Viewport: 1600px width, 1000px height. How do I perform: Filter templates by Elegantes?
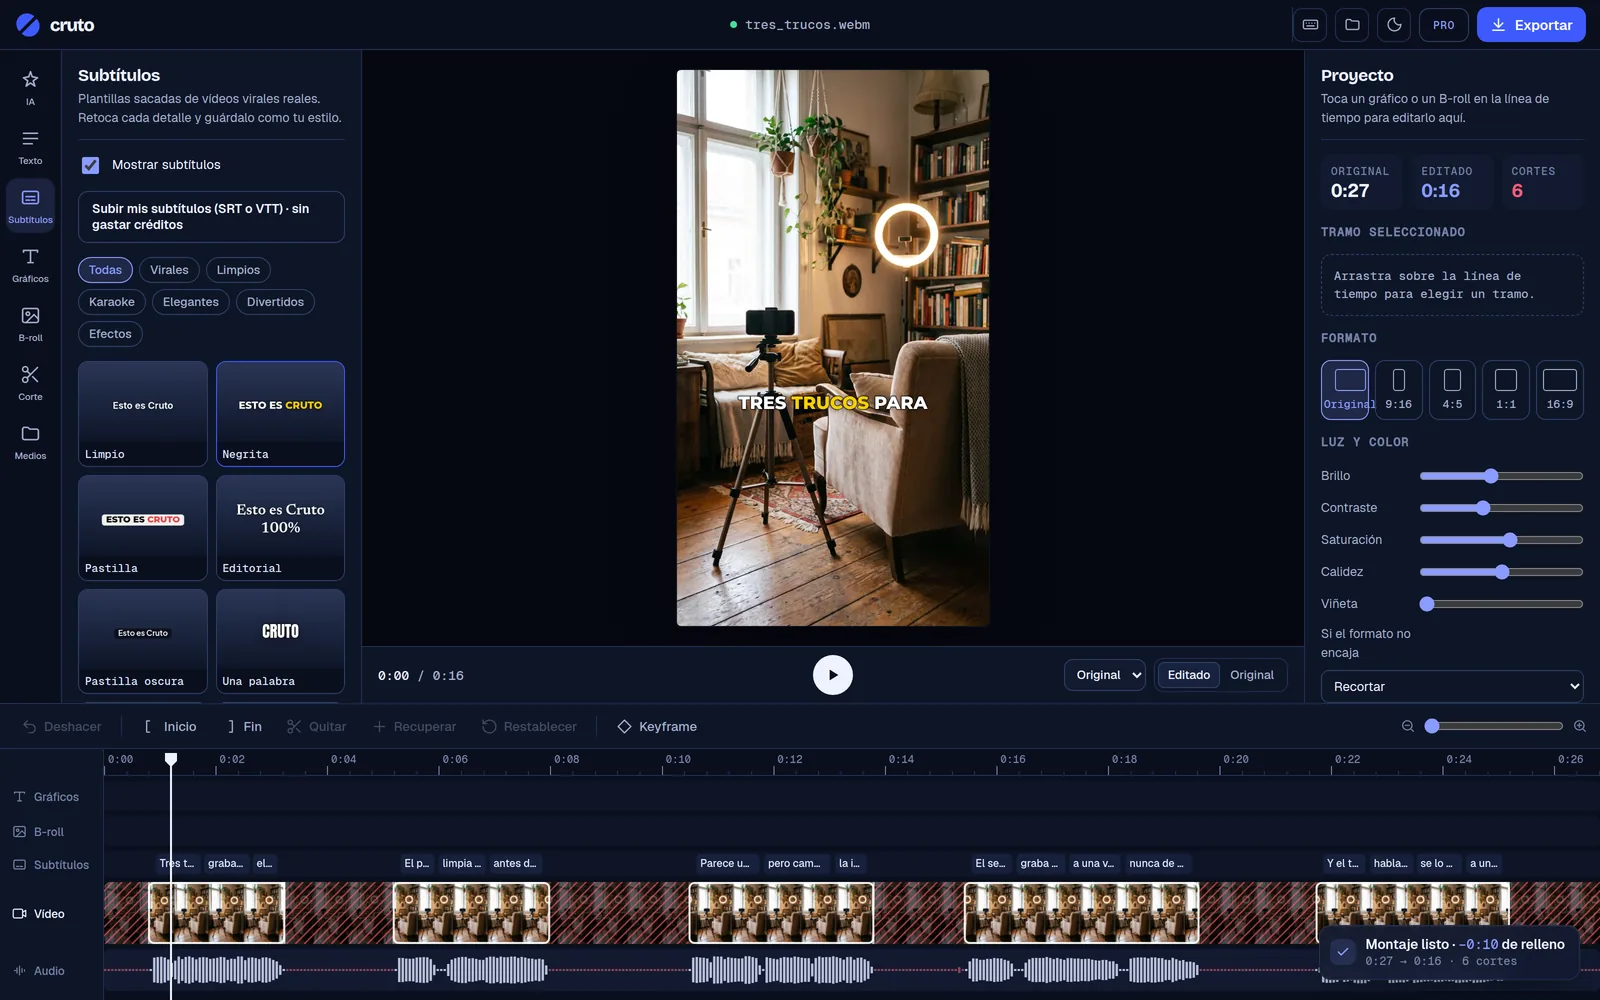click(x=191, y=302)
